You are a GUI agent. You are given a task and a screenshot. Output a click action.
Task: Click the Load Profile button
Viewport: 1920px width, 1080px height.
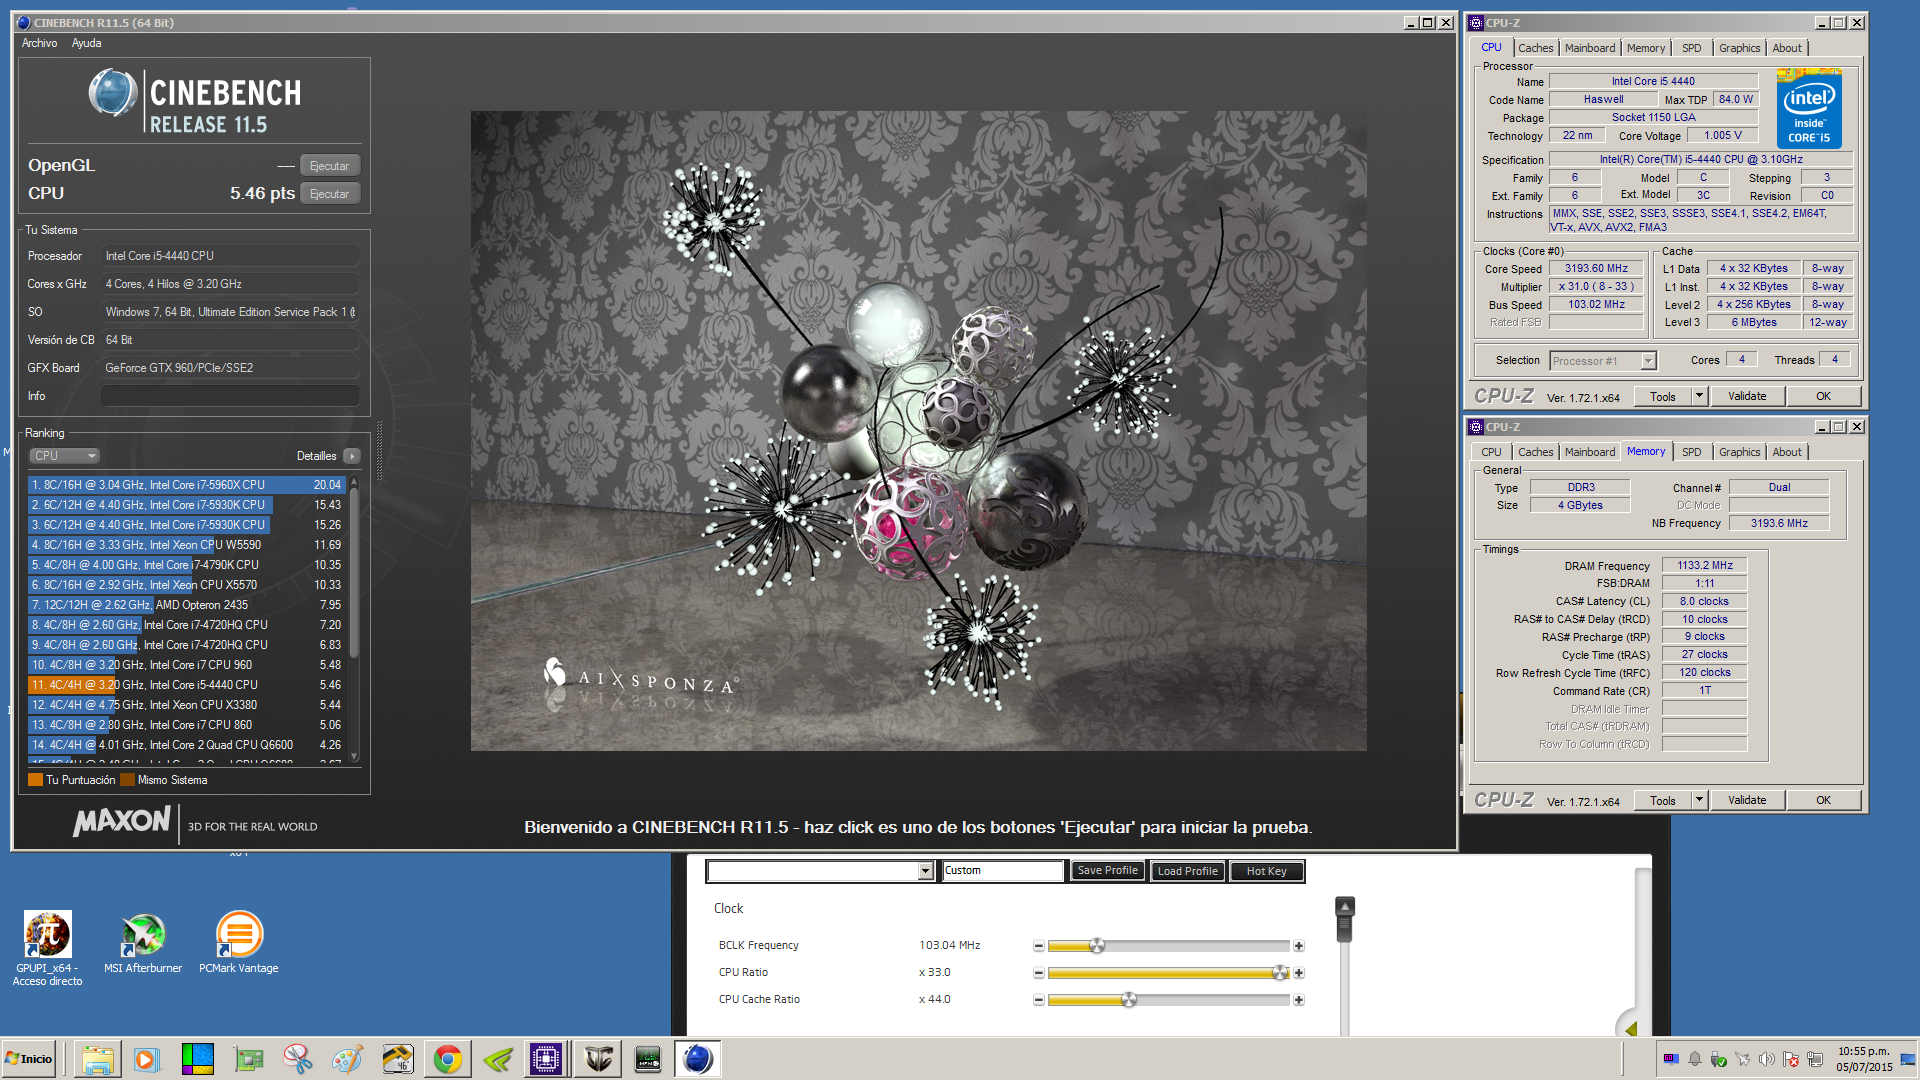coord(1187,871)
